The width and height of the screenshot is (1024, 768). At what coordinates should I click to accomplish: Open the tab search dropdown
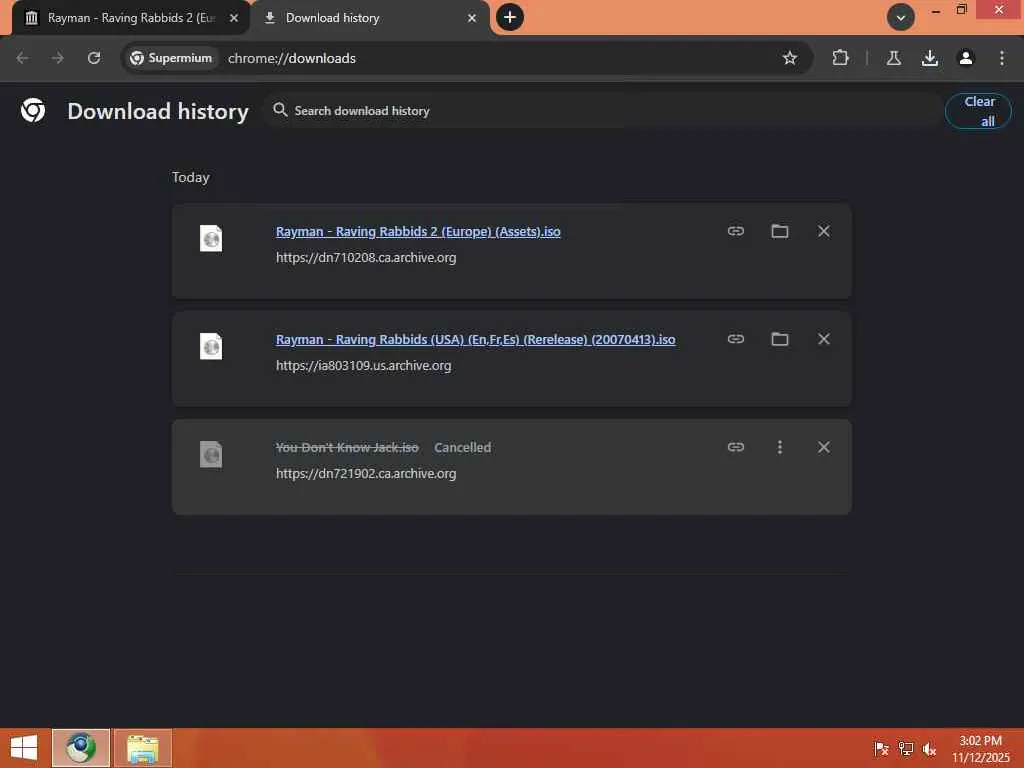pos(901,18)
